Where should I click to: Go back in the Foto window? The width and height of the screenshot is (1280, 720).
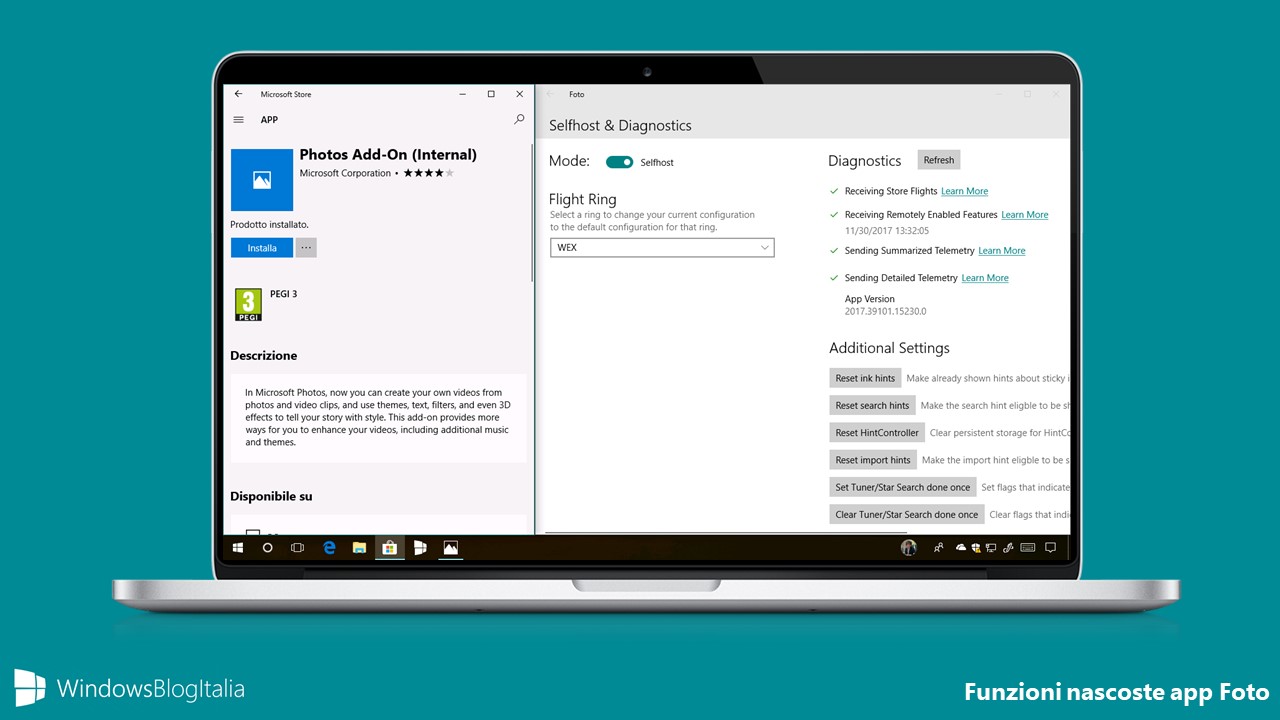coord(550,94)
